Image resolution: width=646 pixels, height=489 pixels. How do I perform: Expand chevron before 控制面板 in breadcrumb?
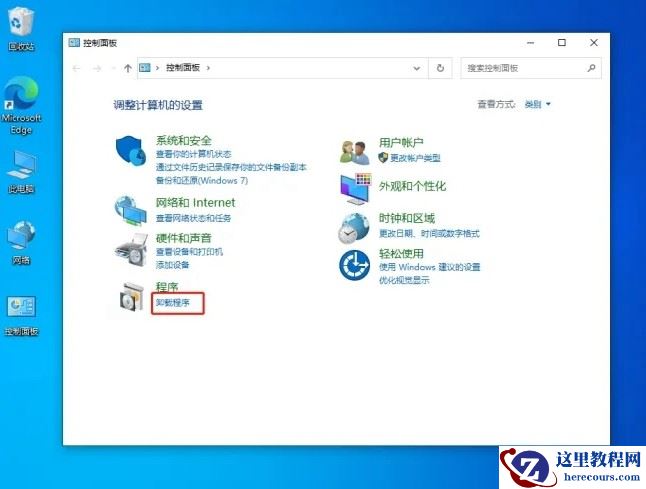point(157,68)
